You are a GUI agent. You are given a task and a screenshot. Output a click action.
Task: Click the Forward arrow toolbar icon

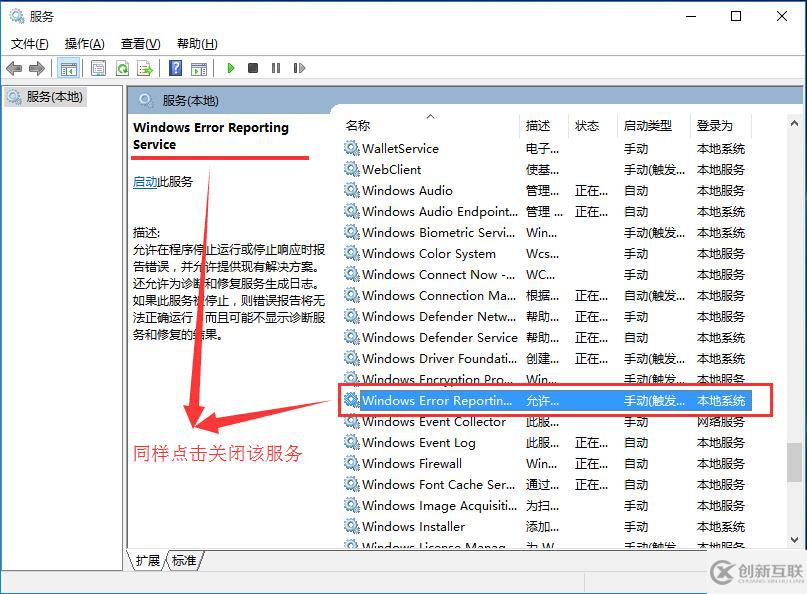(x=37, y=68)
